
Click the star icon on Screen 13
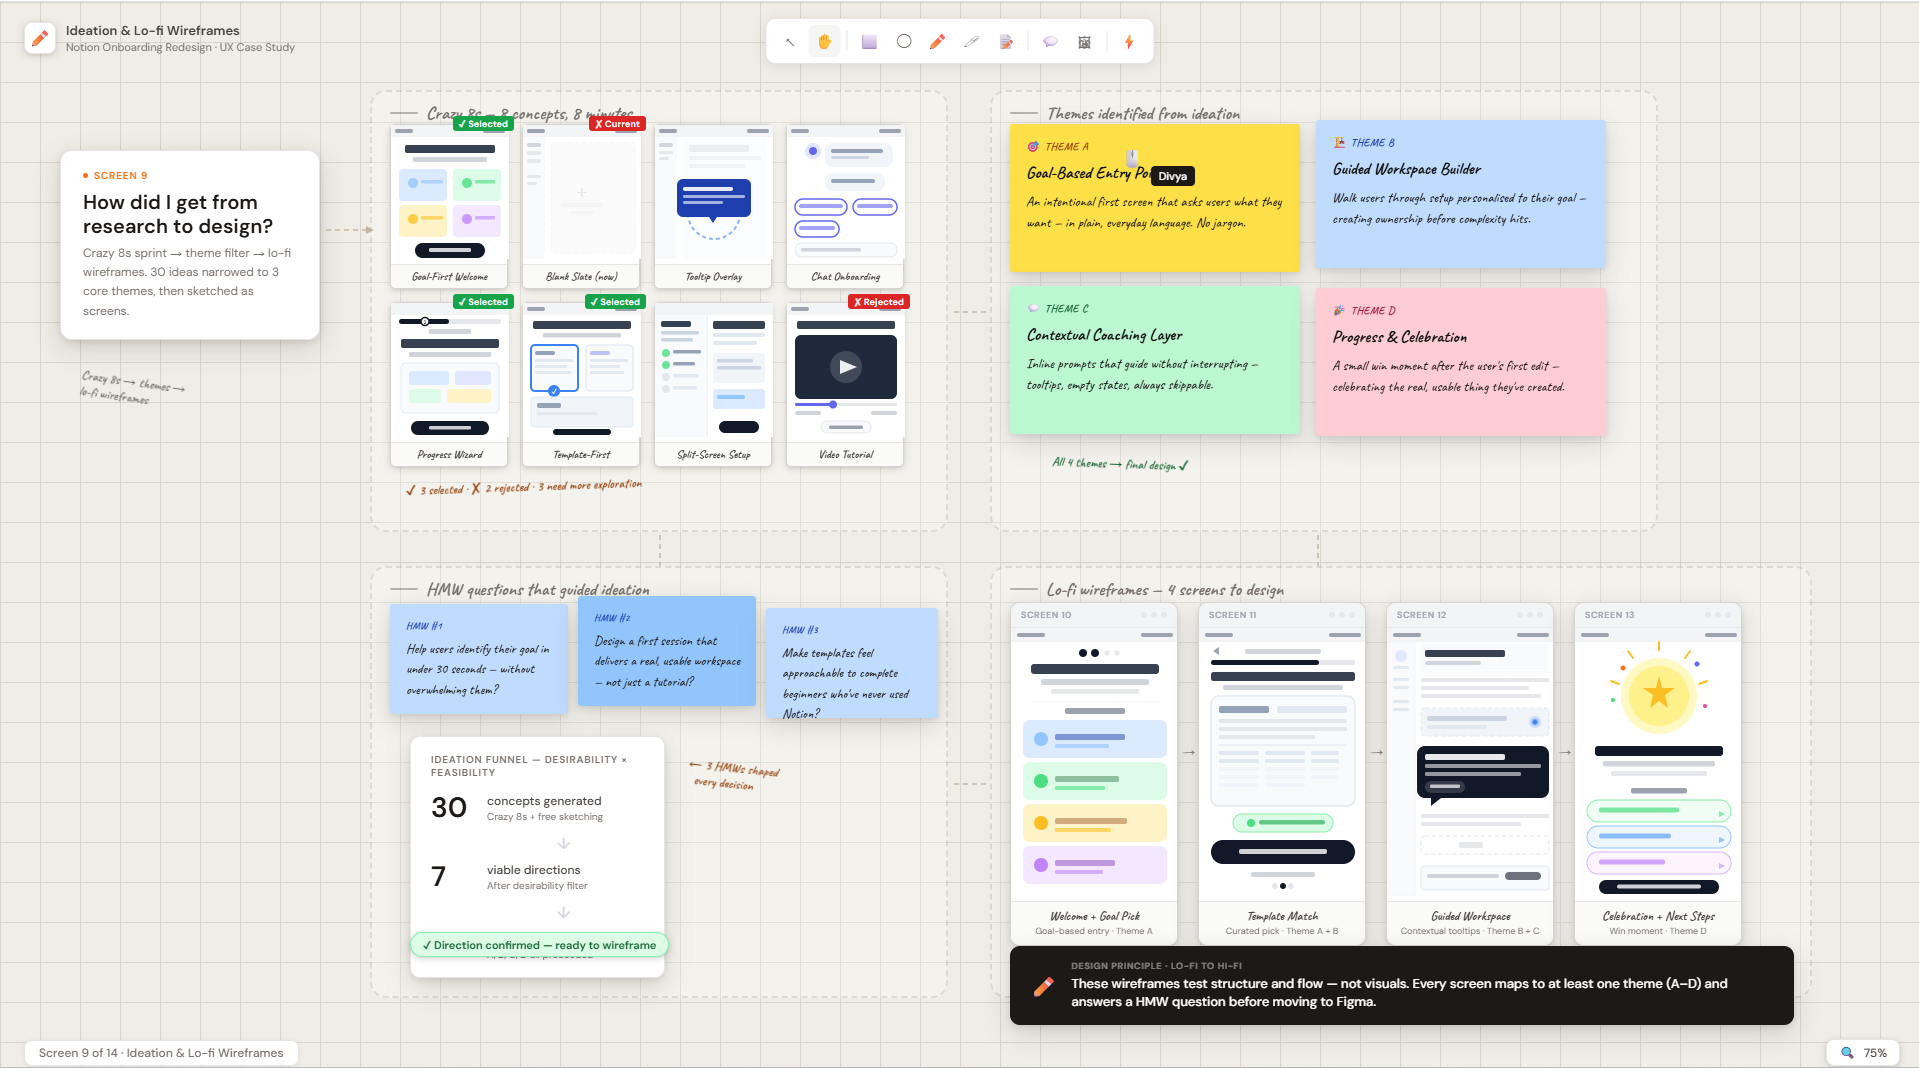tap(1658, 693)
